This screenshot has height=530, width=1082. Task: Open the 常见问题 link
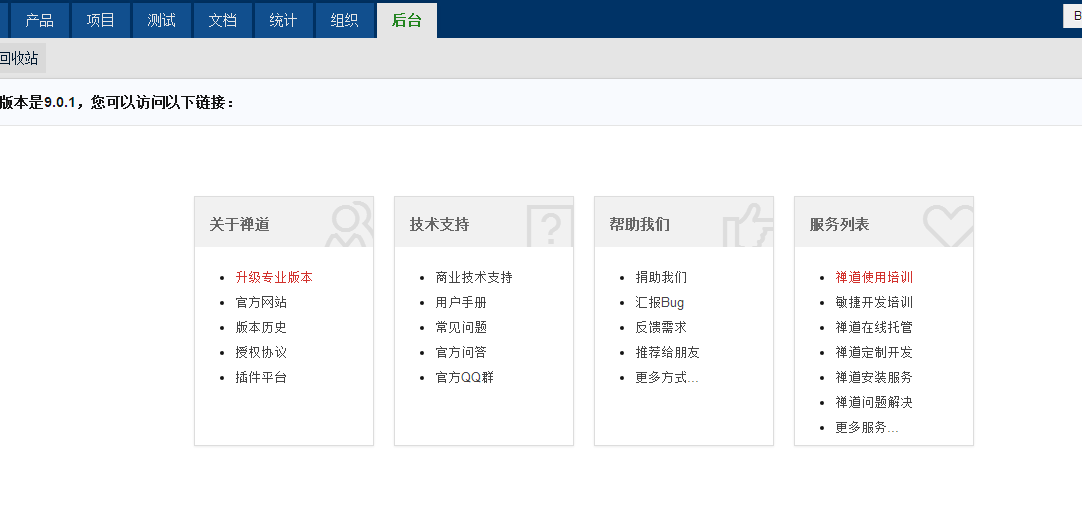click(x=461, y=327)
